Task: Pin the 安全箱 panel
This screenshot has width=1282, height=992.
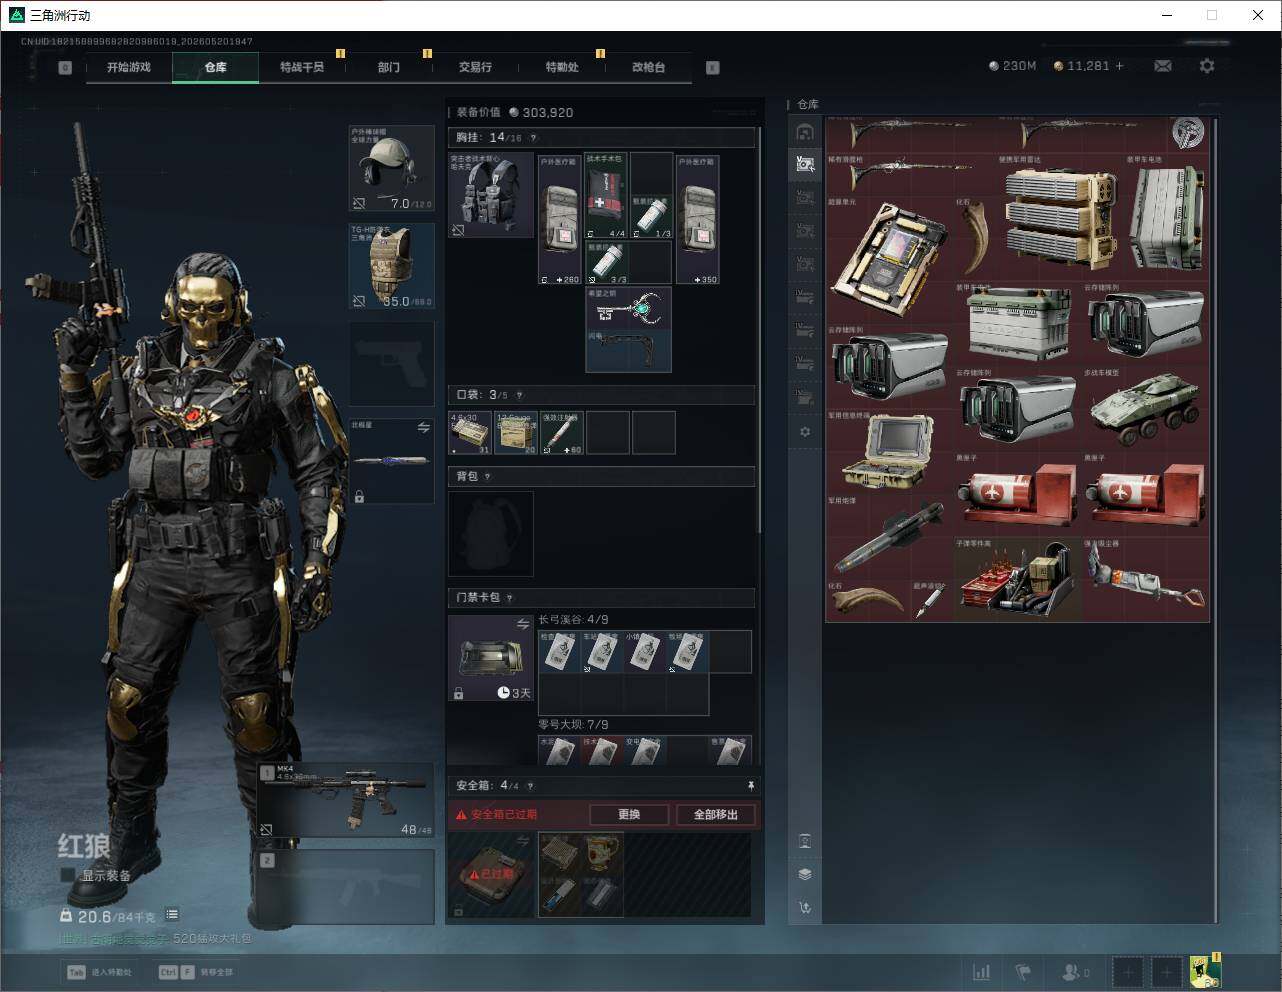Action: 751,786
